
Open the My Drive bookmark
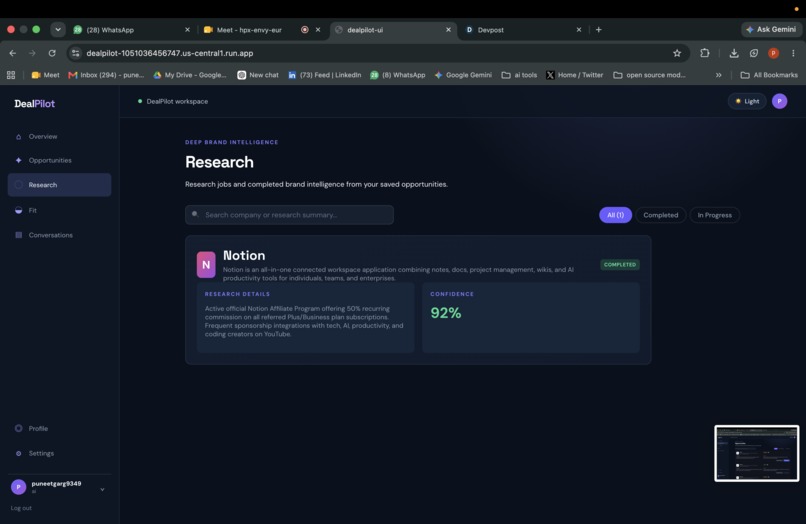(x=190, y=75)
